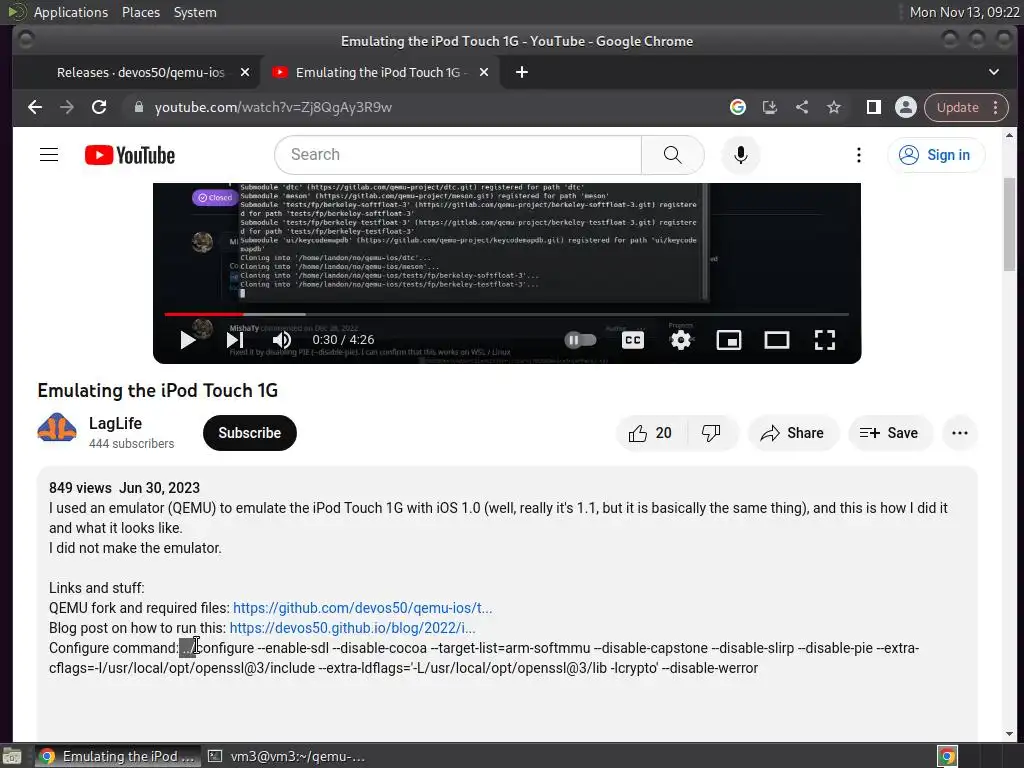Open YouTube settings three-dot menu
The height and width of the screenshot is (768, 1024).
[859, 155]
